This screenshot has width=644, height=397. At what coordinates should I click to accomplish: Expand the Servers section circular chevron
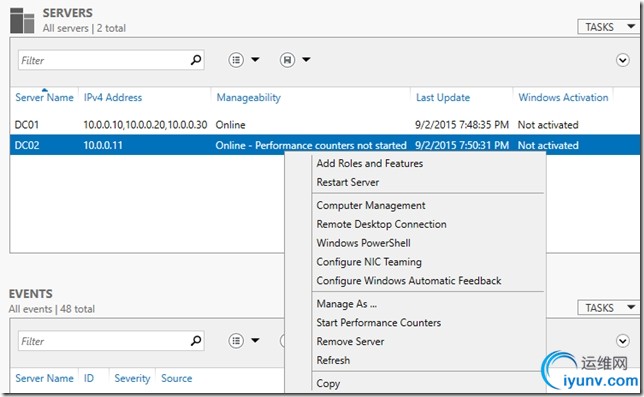[623, 60]
